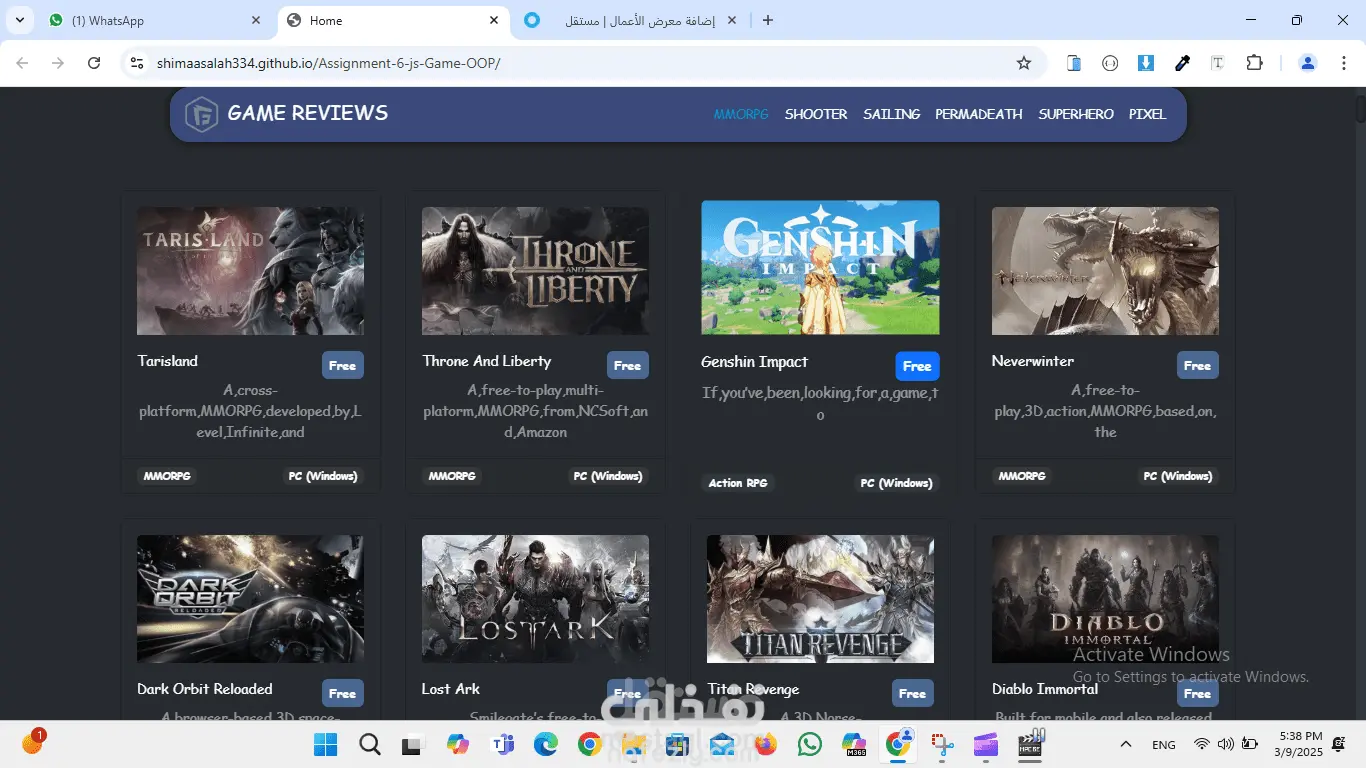1366x768 pixels.
Task: Open the Tarisland game thumbnail
Action: coord(250,271)
